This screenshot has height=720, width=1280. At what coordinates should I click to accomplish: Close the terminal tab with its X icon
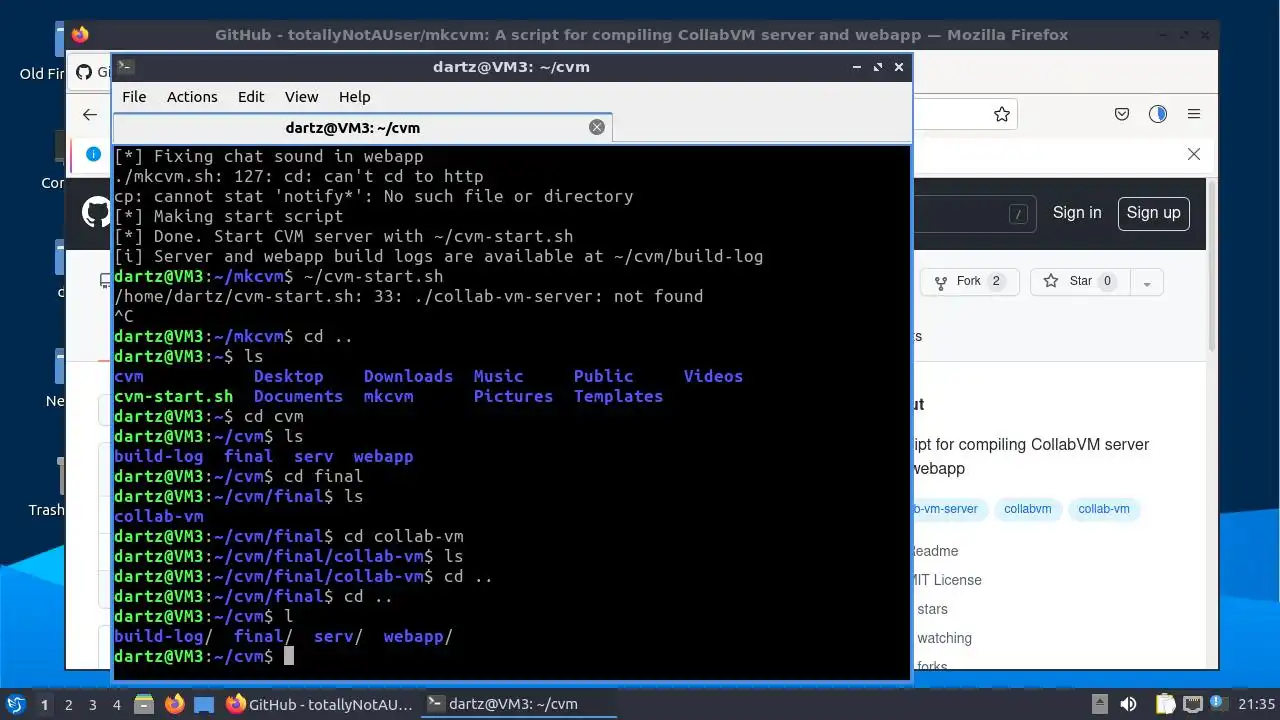tap(597, 127)
